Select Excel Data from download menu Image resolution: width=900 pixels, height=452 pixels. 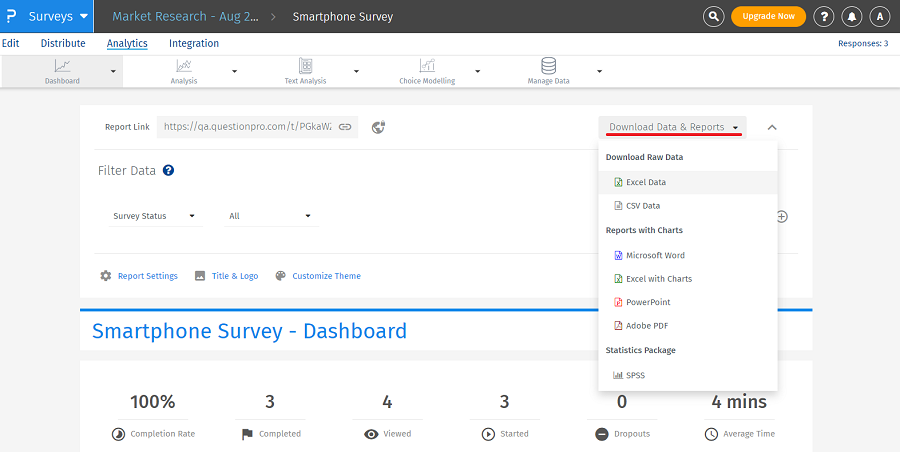pos(645,182)
